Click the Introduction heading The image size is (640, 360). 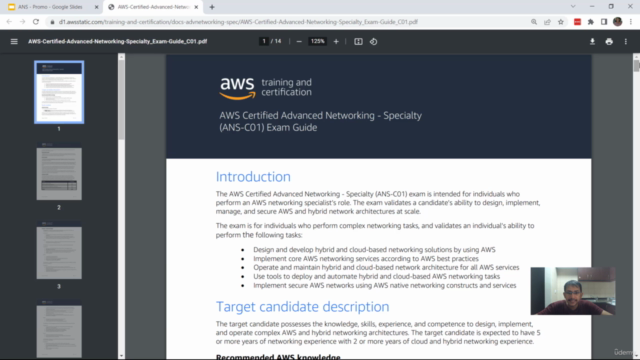(253, 177)
